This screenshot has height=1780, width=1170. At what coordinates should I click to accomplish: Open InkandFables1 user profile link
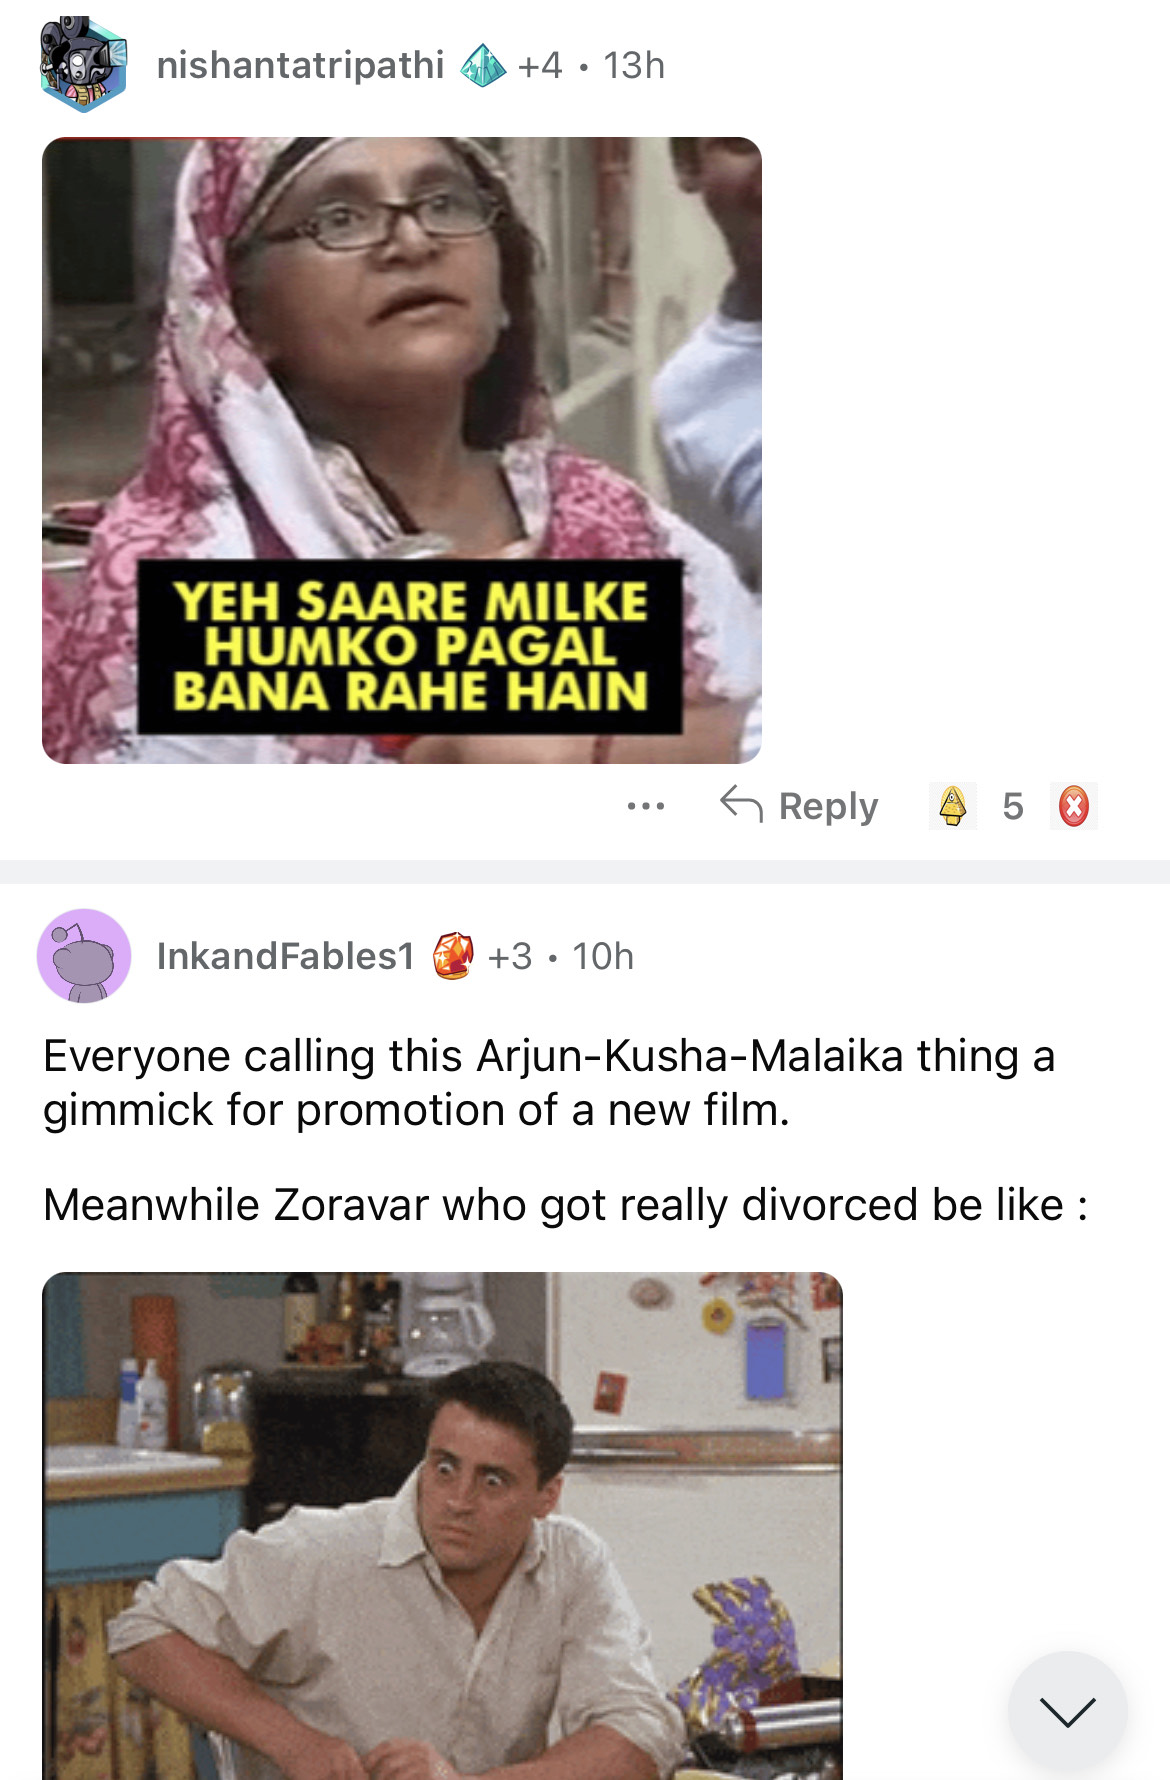click(x=285, y=956)
